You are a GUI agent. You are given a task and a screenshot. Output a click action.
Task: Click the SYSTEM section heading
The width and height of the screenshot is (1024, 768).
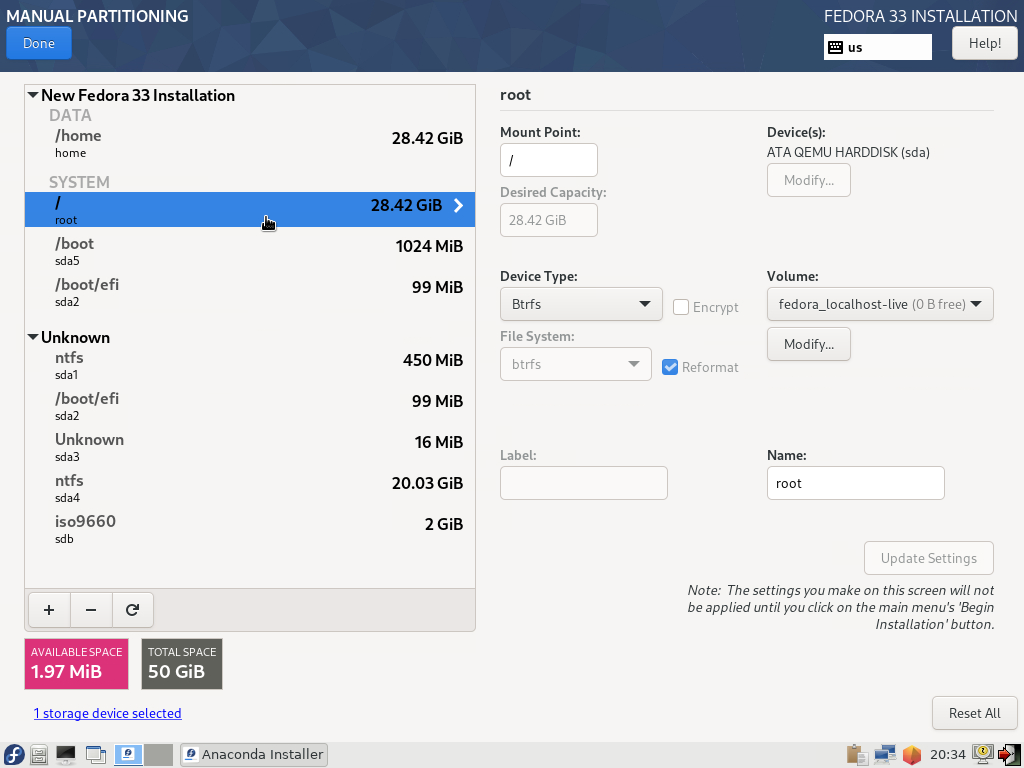[x=79, y=182]
